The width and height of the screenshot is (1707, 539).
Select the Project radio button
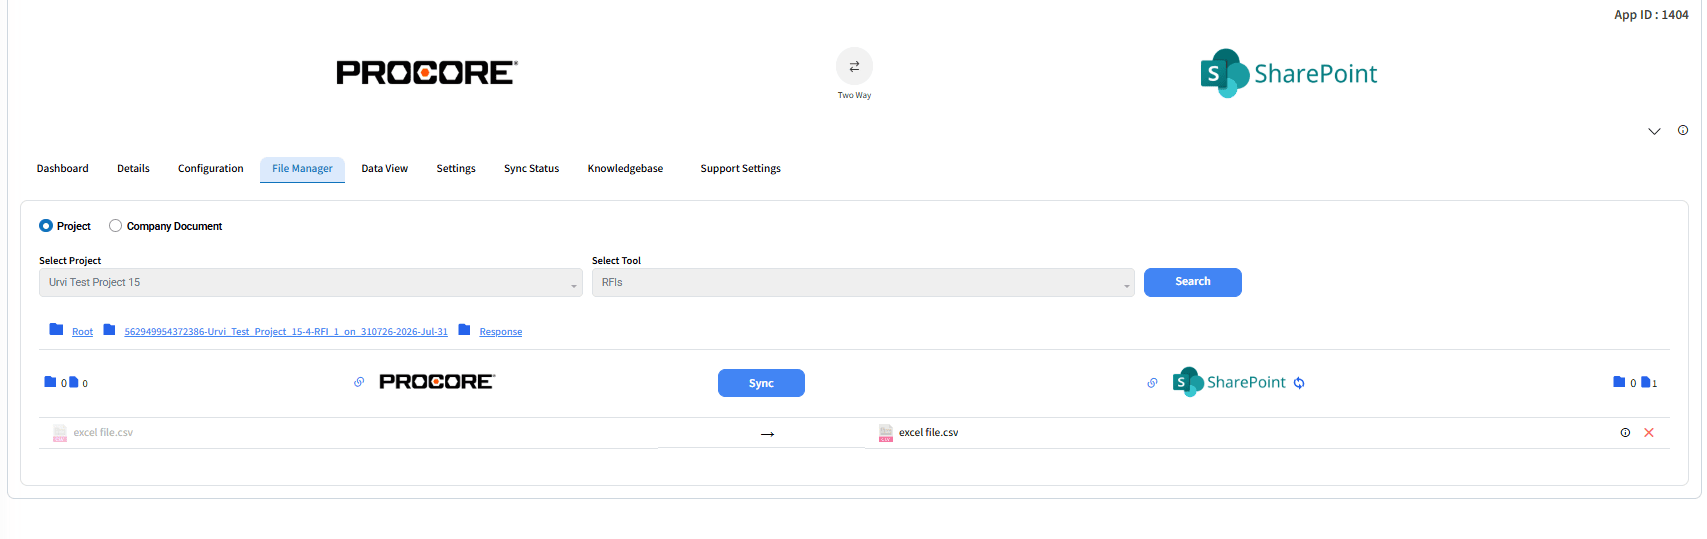46,226
